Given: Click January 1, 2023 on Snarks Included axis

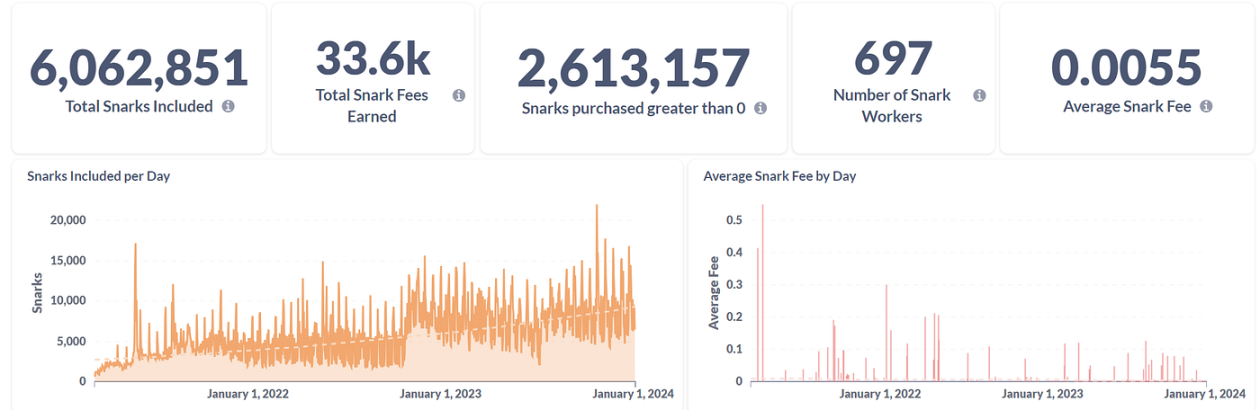Looking at the screenshot, I should point(441,394).
